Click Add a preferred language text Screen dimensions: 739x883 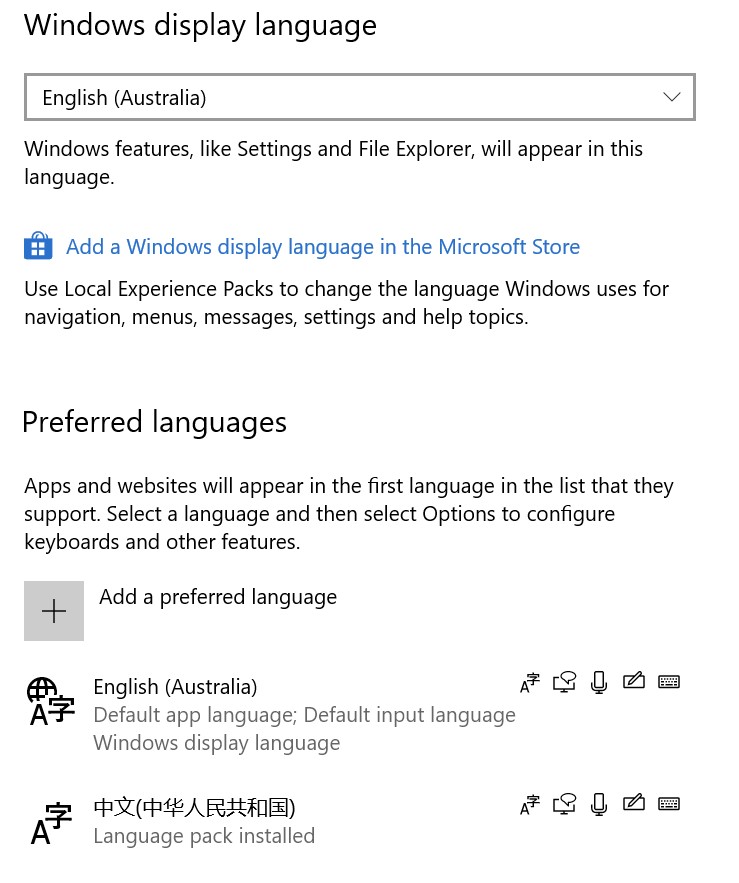coord(218,597)
